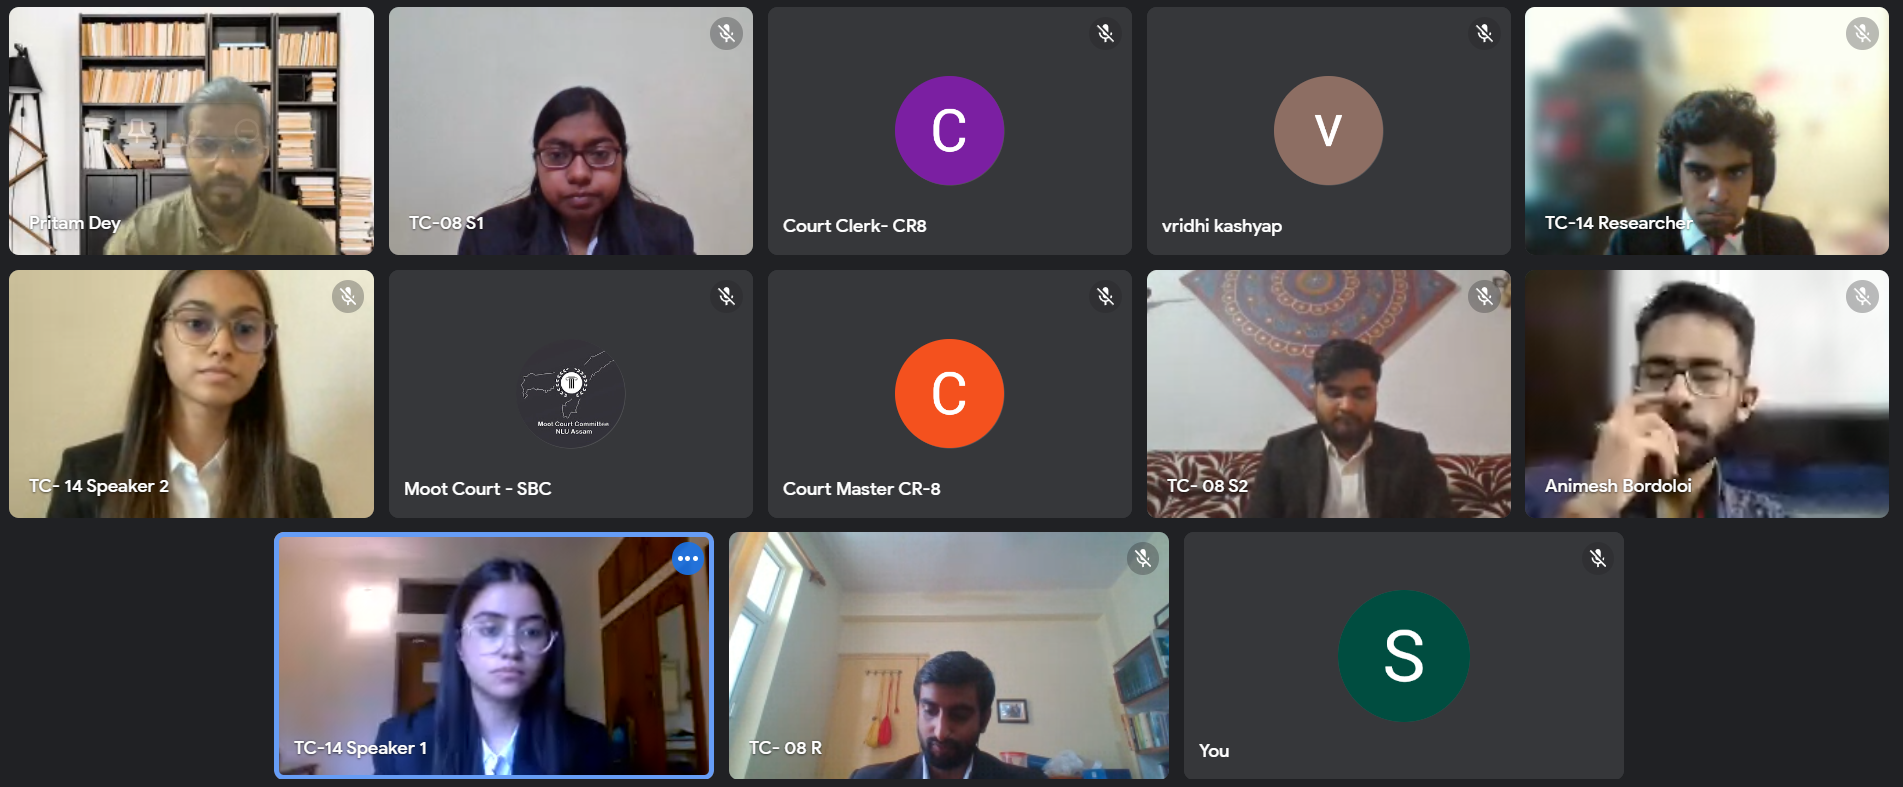1903x787 pixels.
Task: Click muted mic icon on Moot Court - SBC tile
Action: (726, 296)
